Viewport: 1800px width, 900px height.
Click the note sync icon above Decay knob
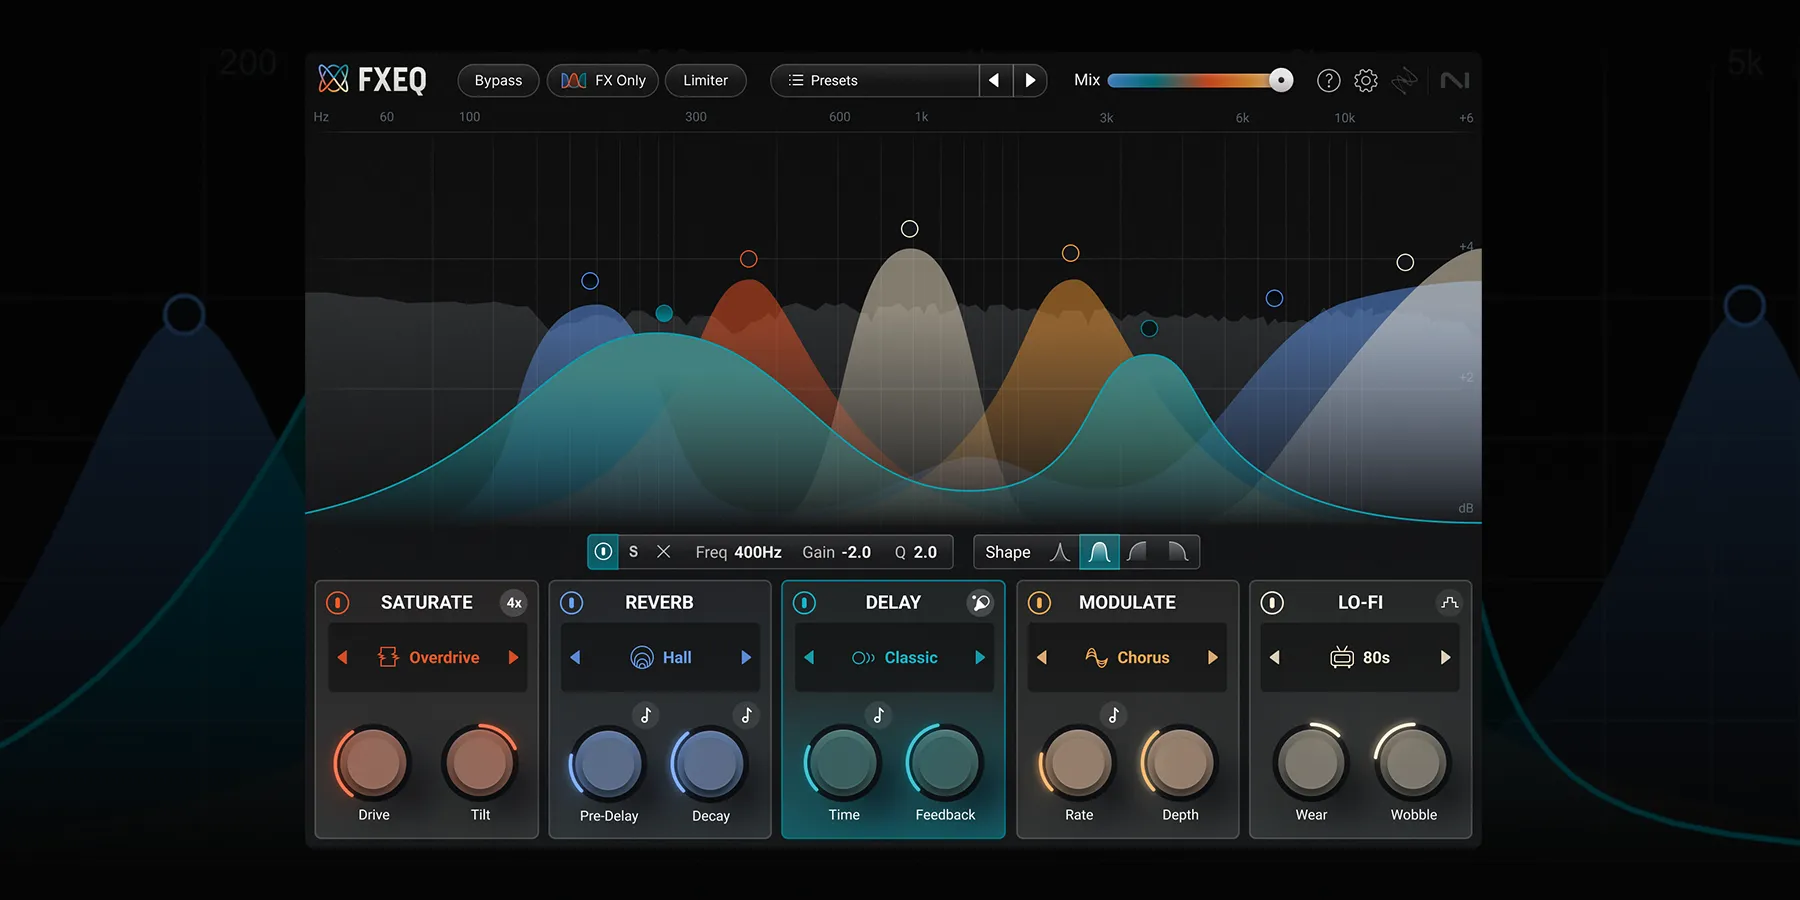pos(747,715)
